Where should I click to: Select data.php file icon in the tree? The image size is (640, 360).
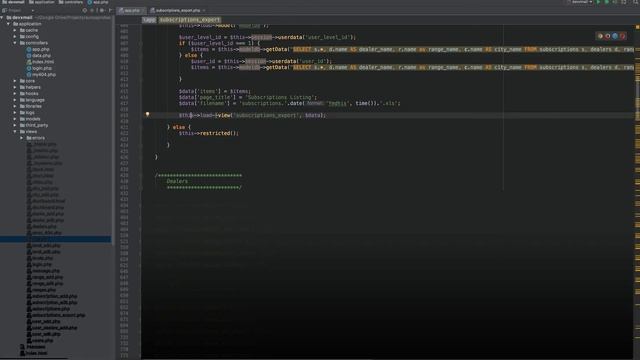pyautogui.click(x=29, y=56)
